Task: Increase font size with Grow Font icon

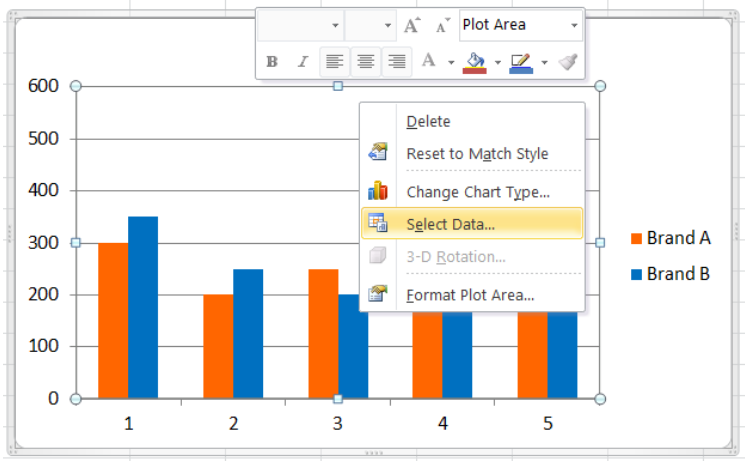Action: pos(412,25)
